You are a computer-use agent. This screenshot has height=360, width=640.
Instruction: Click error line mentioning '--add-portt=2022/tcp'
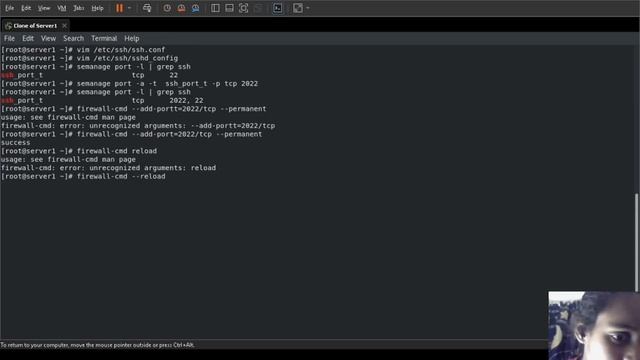tap(138, 126)
